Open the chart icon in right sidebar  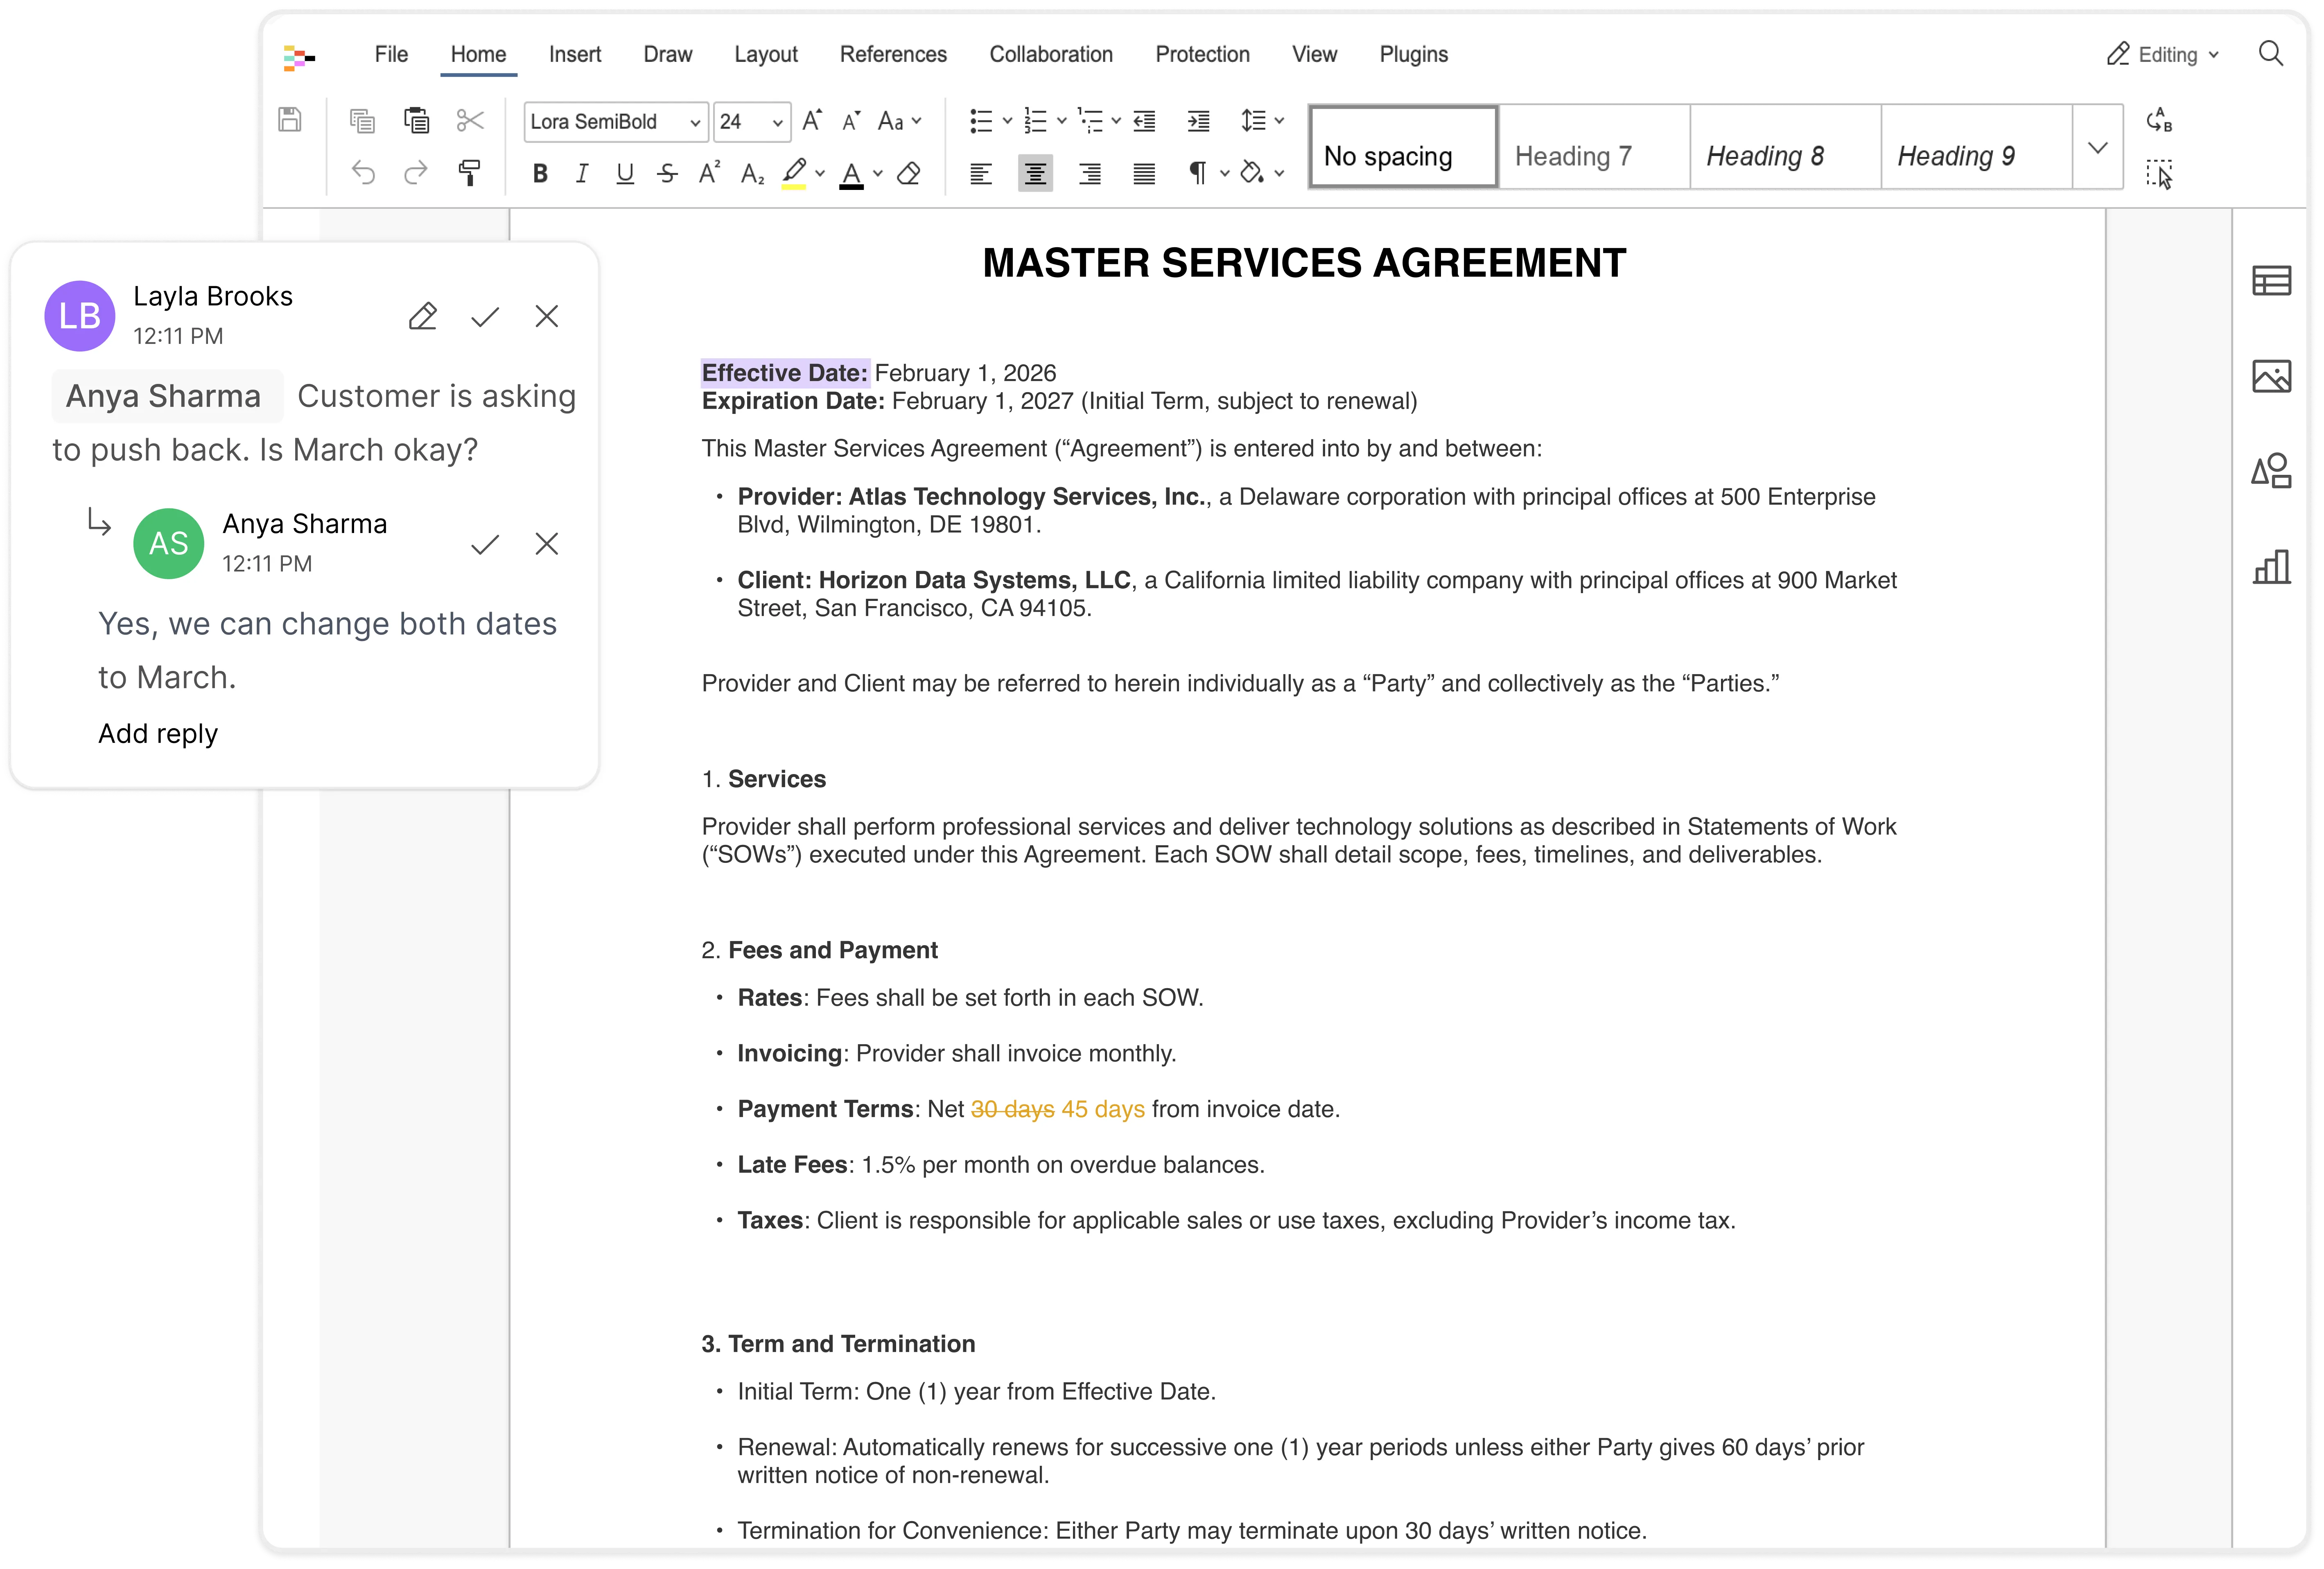click(2271, 567)
